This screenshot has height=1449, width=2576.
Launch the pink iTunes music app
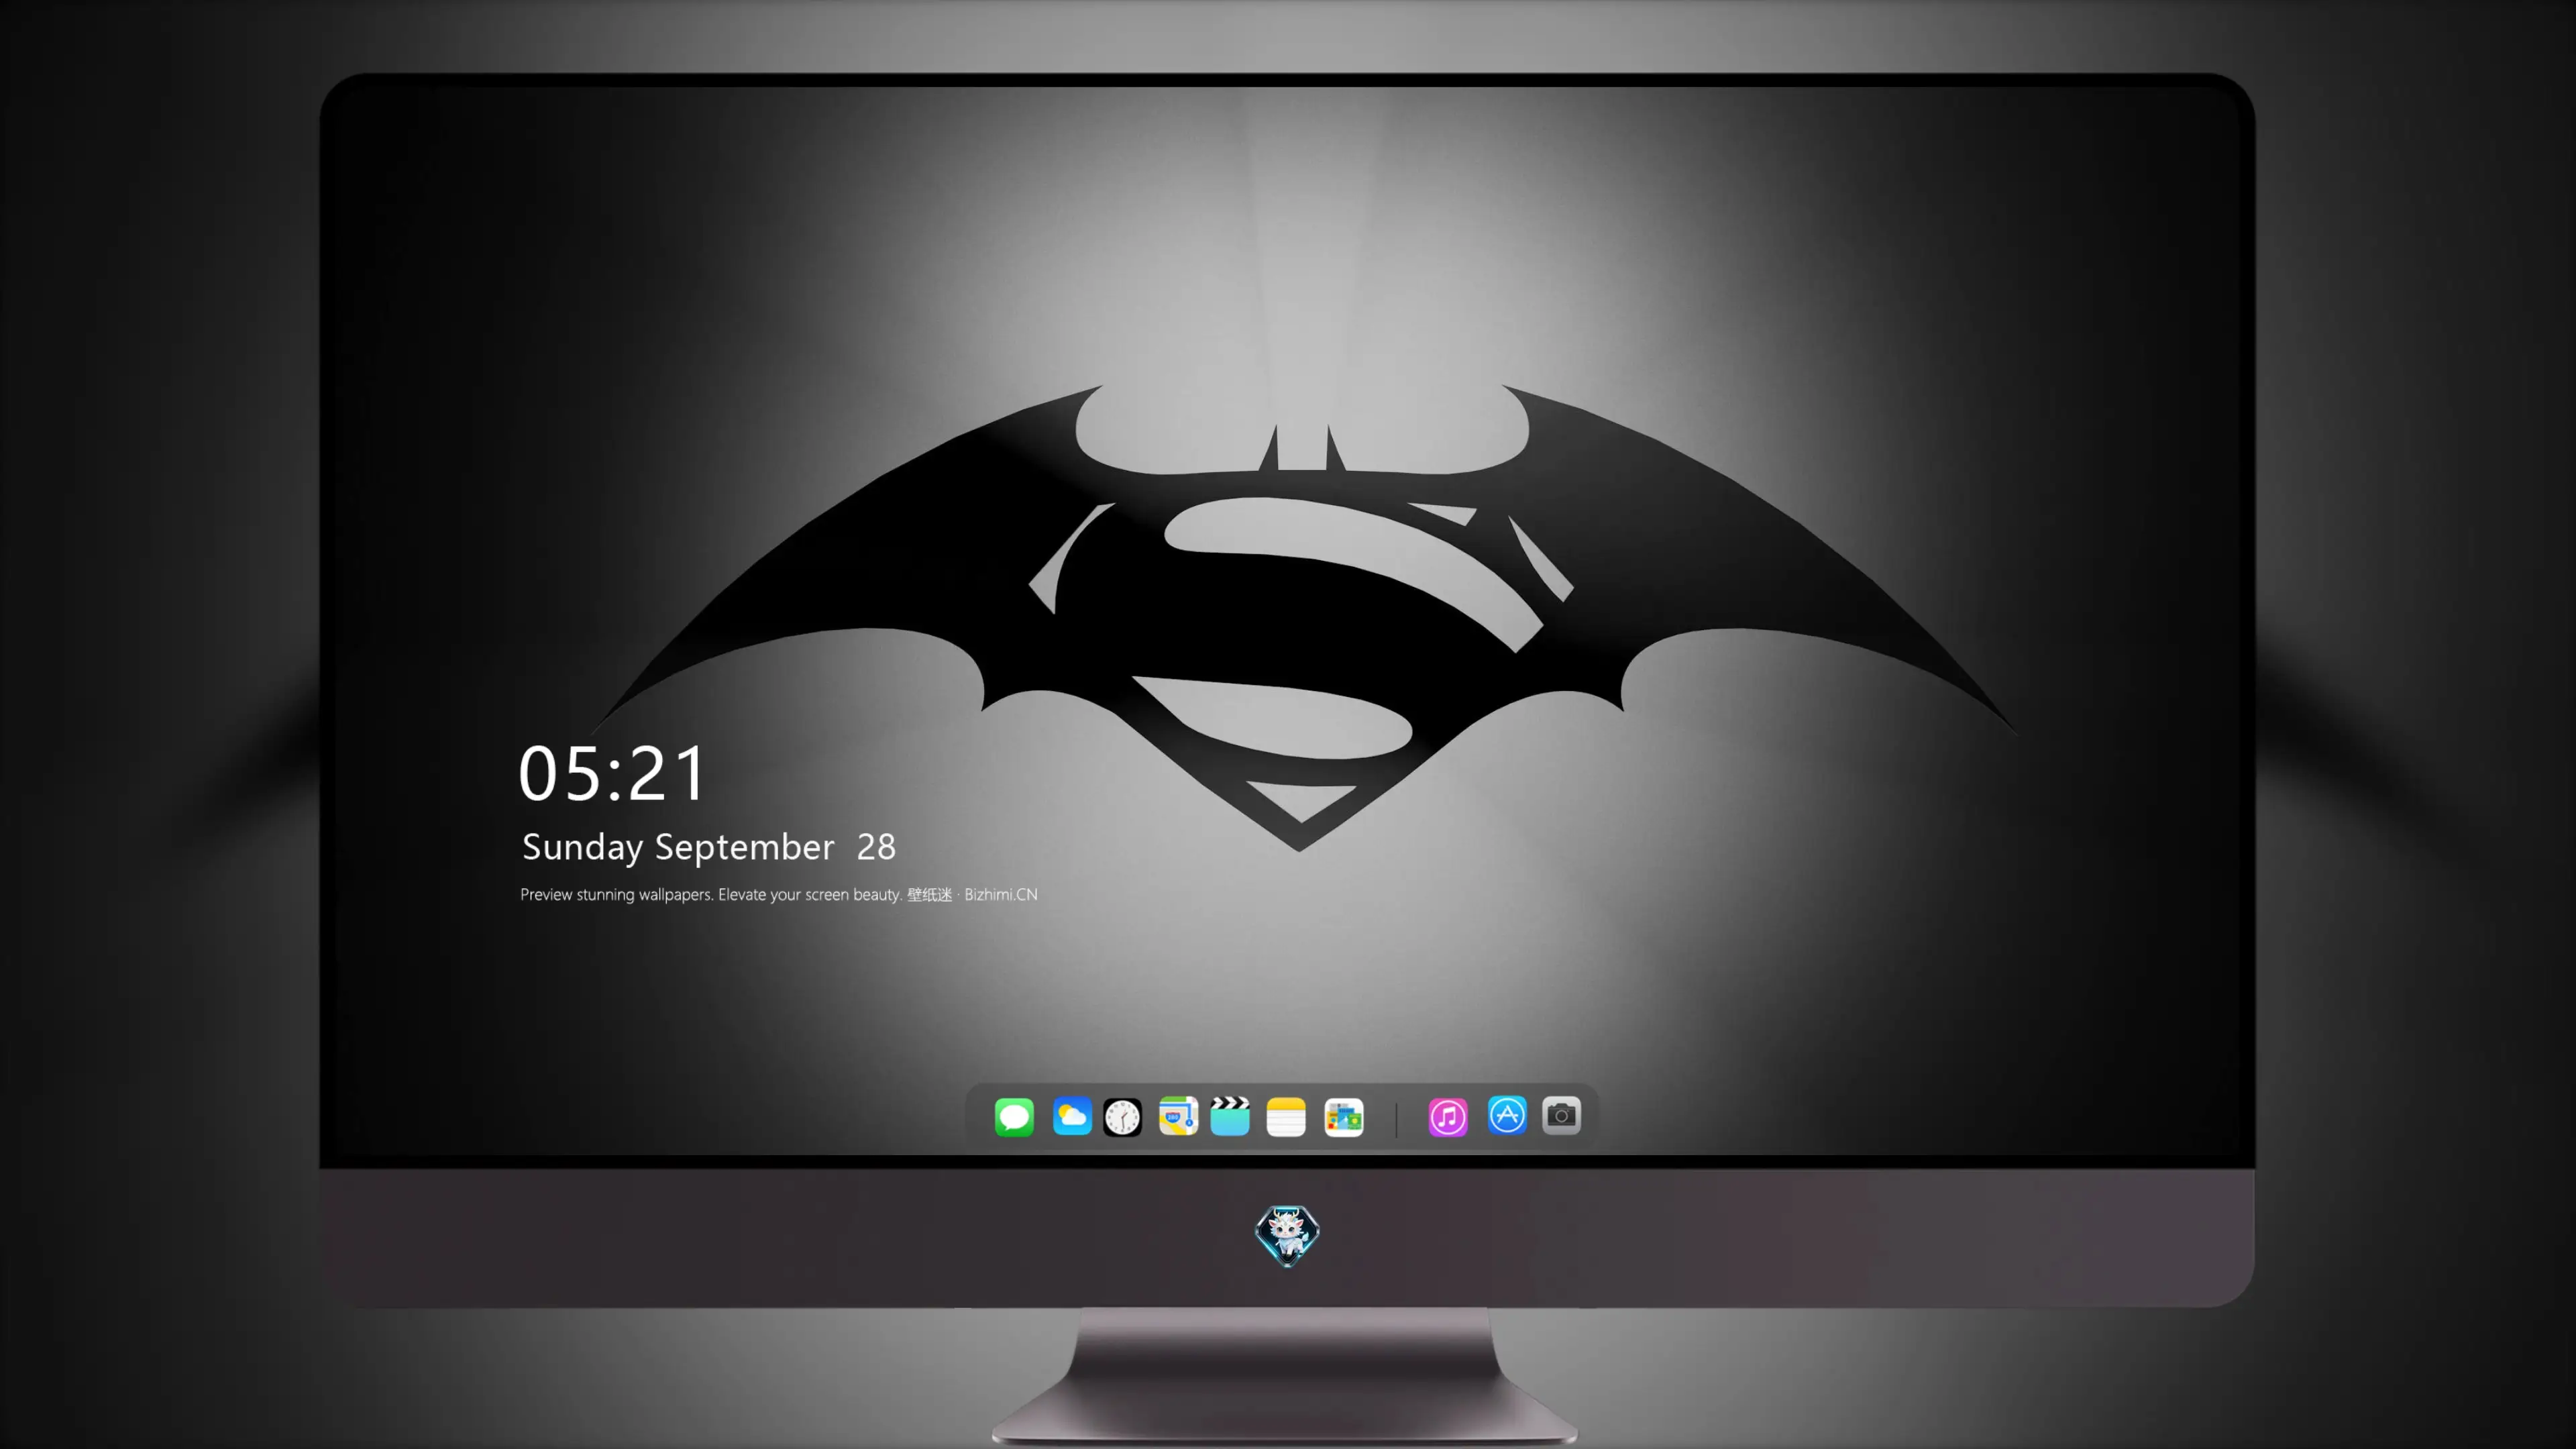click(1448, 1117)
